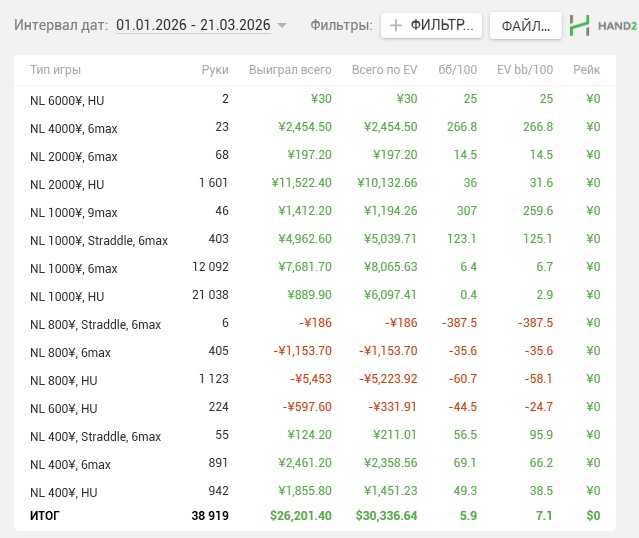This screenshot has height=538, width=639.
Task: Expand the date range dropdown arrow
Action: (282, 26)
